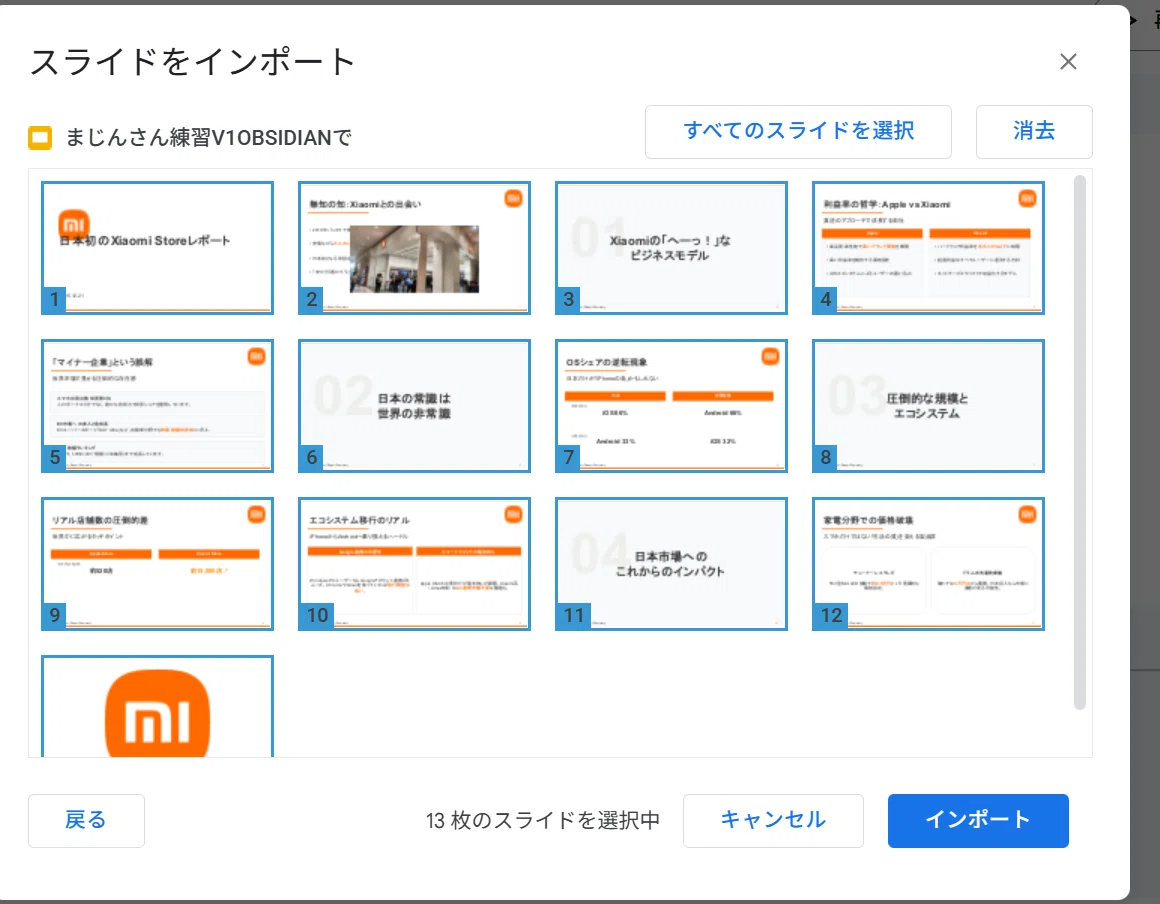This screenshot has height=904, width=1160.
Task: Click file name まじんさん練習V1OBSIDIANで
Action: 209,138
